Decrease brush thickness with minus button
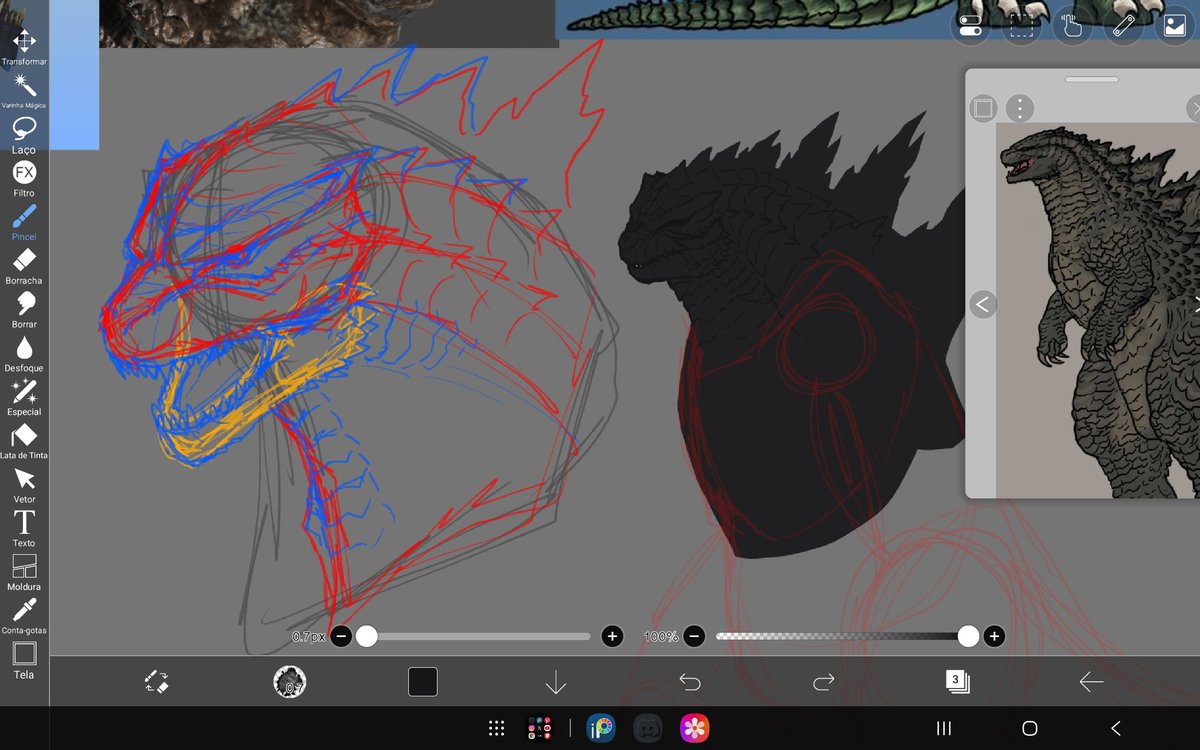Viewport: 1200px width, 750px height. (x=341, y=636)
